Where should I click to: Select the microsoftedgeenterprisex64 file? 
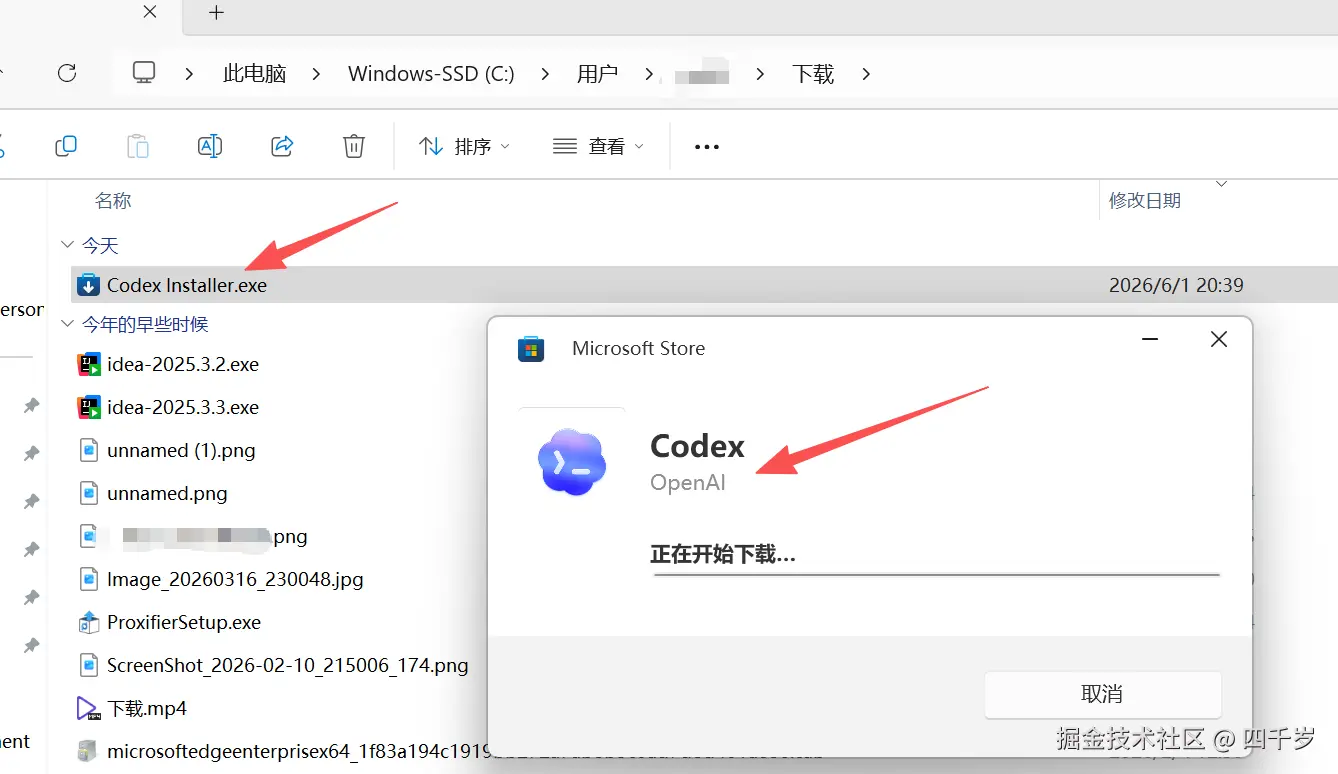point(296,751)
